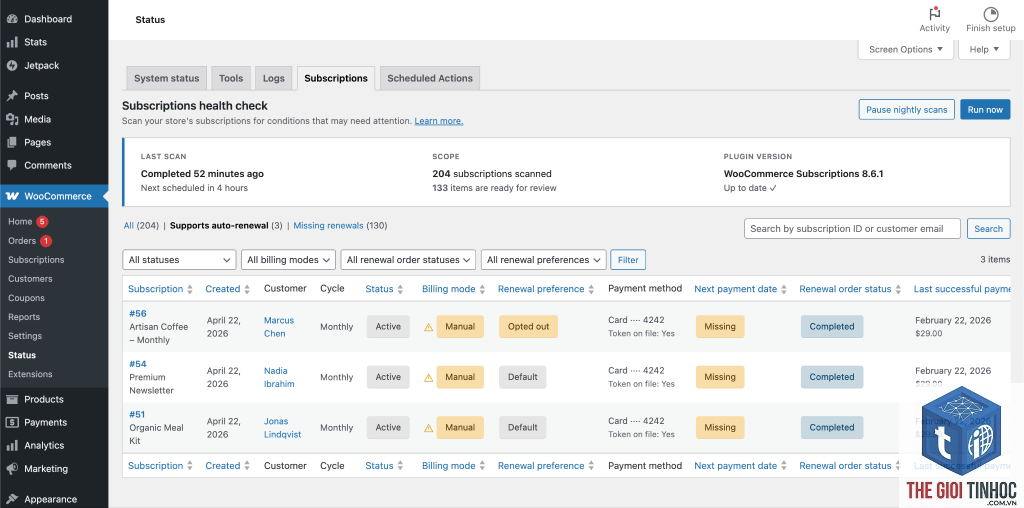Screen dimensions: 1024x508
Task: Click the Completed badge in #51 row
Action: pos(831,428)
